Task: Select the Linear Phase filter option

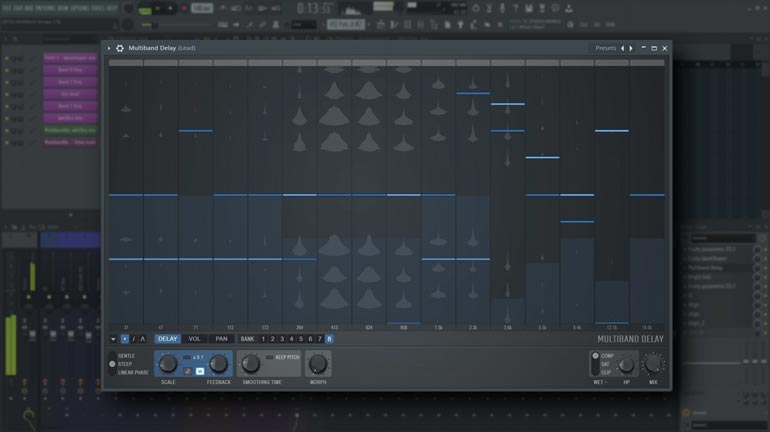Action: point(132,372)
